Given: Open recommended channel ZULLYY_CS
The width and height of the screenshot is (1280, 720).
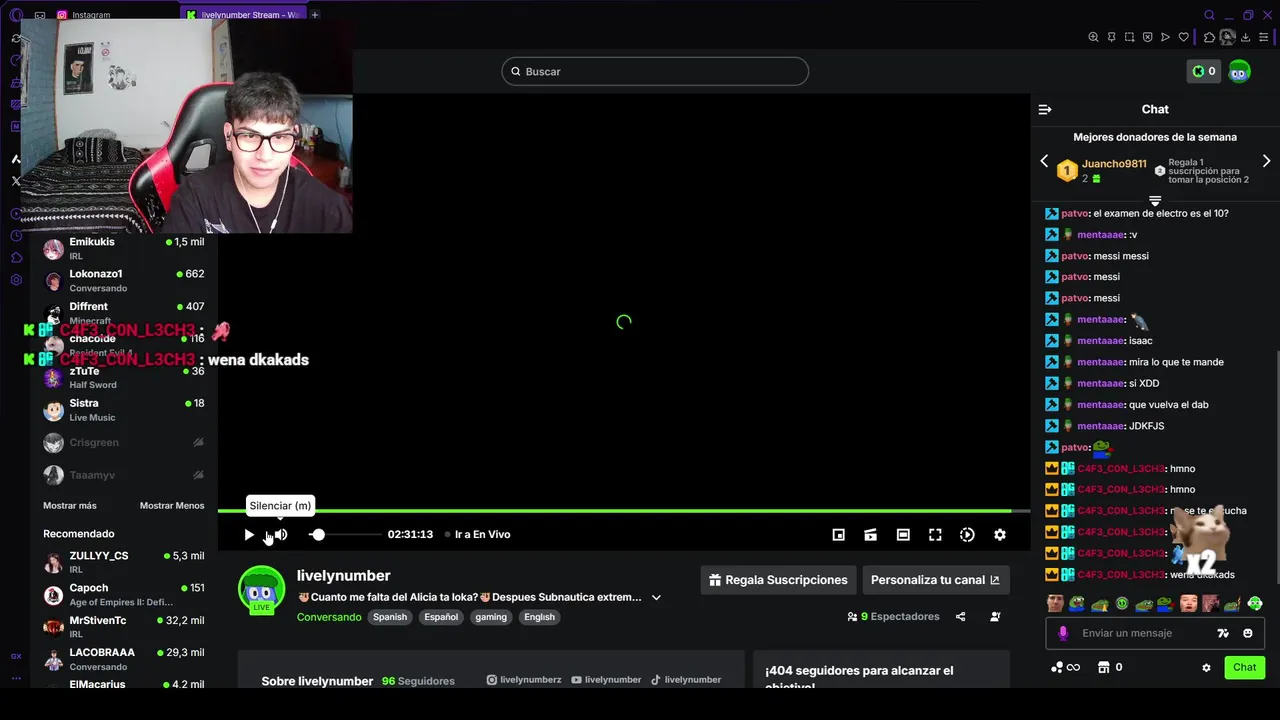Looking at the screenshot, I should tap(124, 562).
